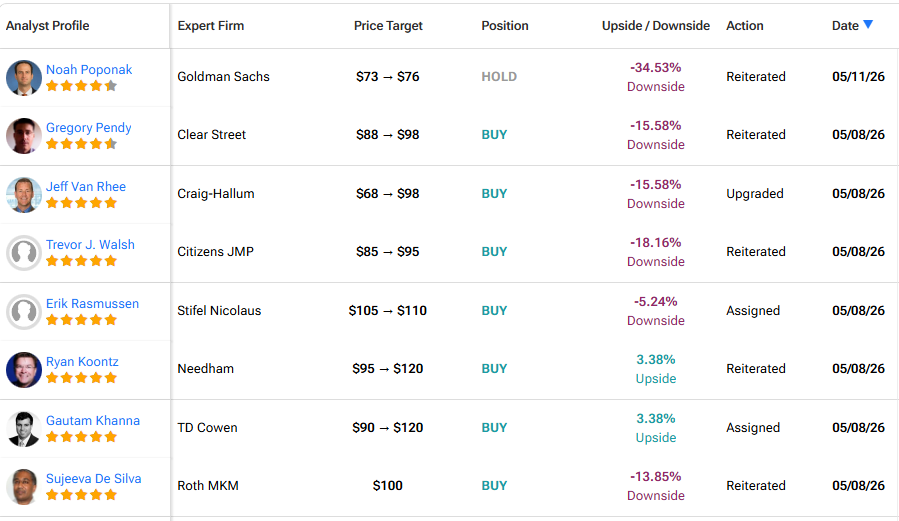Screen dimensions: 899x521
Task: Open Sujeeva De Silva profile link
Action: [x=93, y=479]
